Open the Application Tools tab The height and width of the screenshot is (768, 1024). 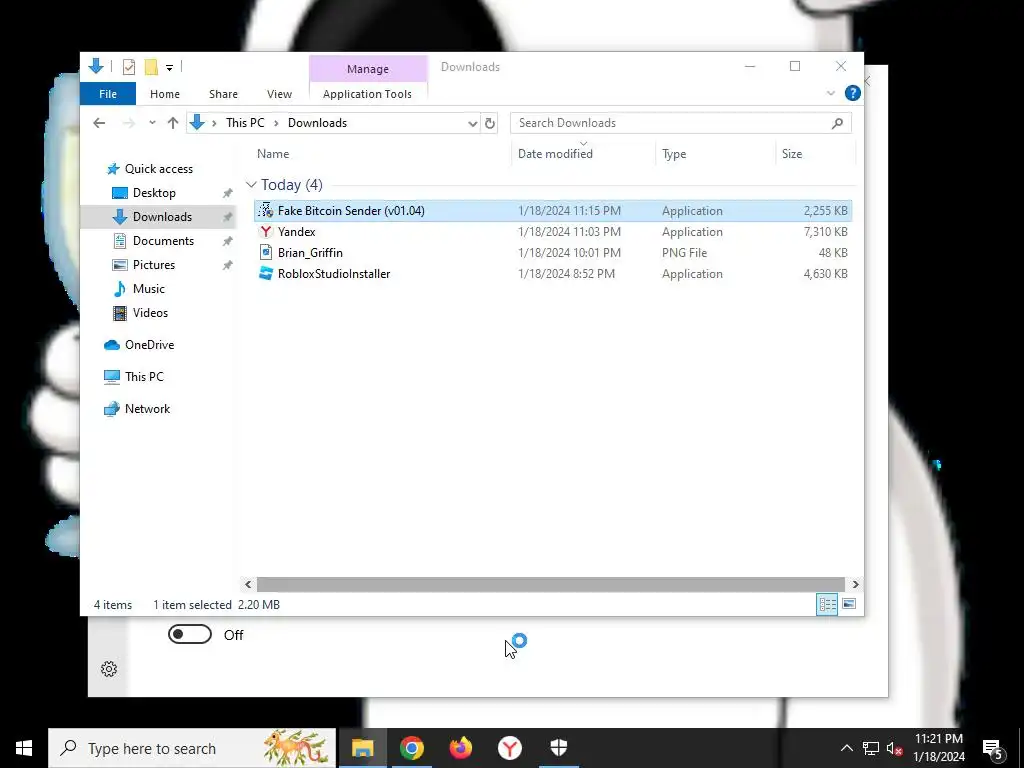coord(367,94)
